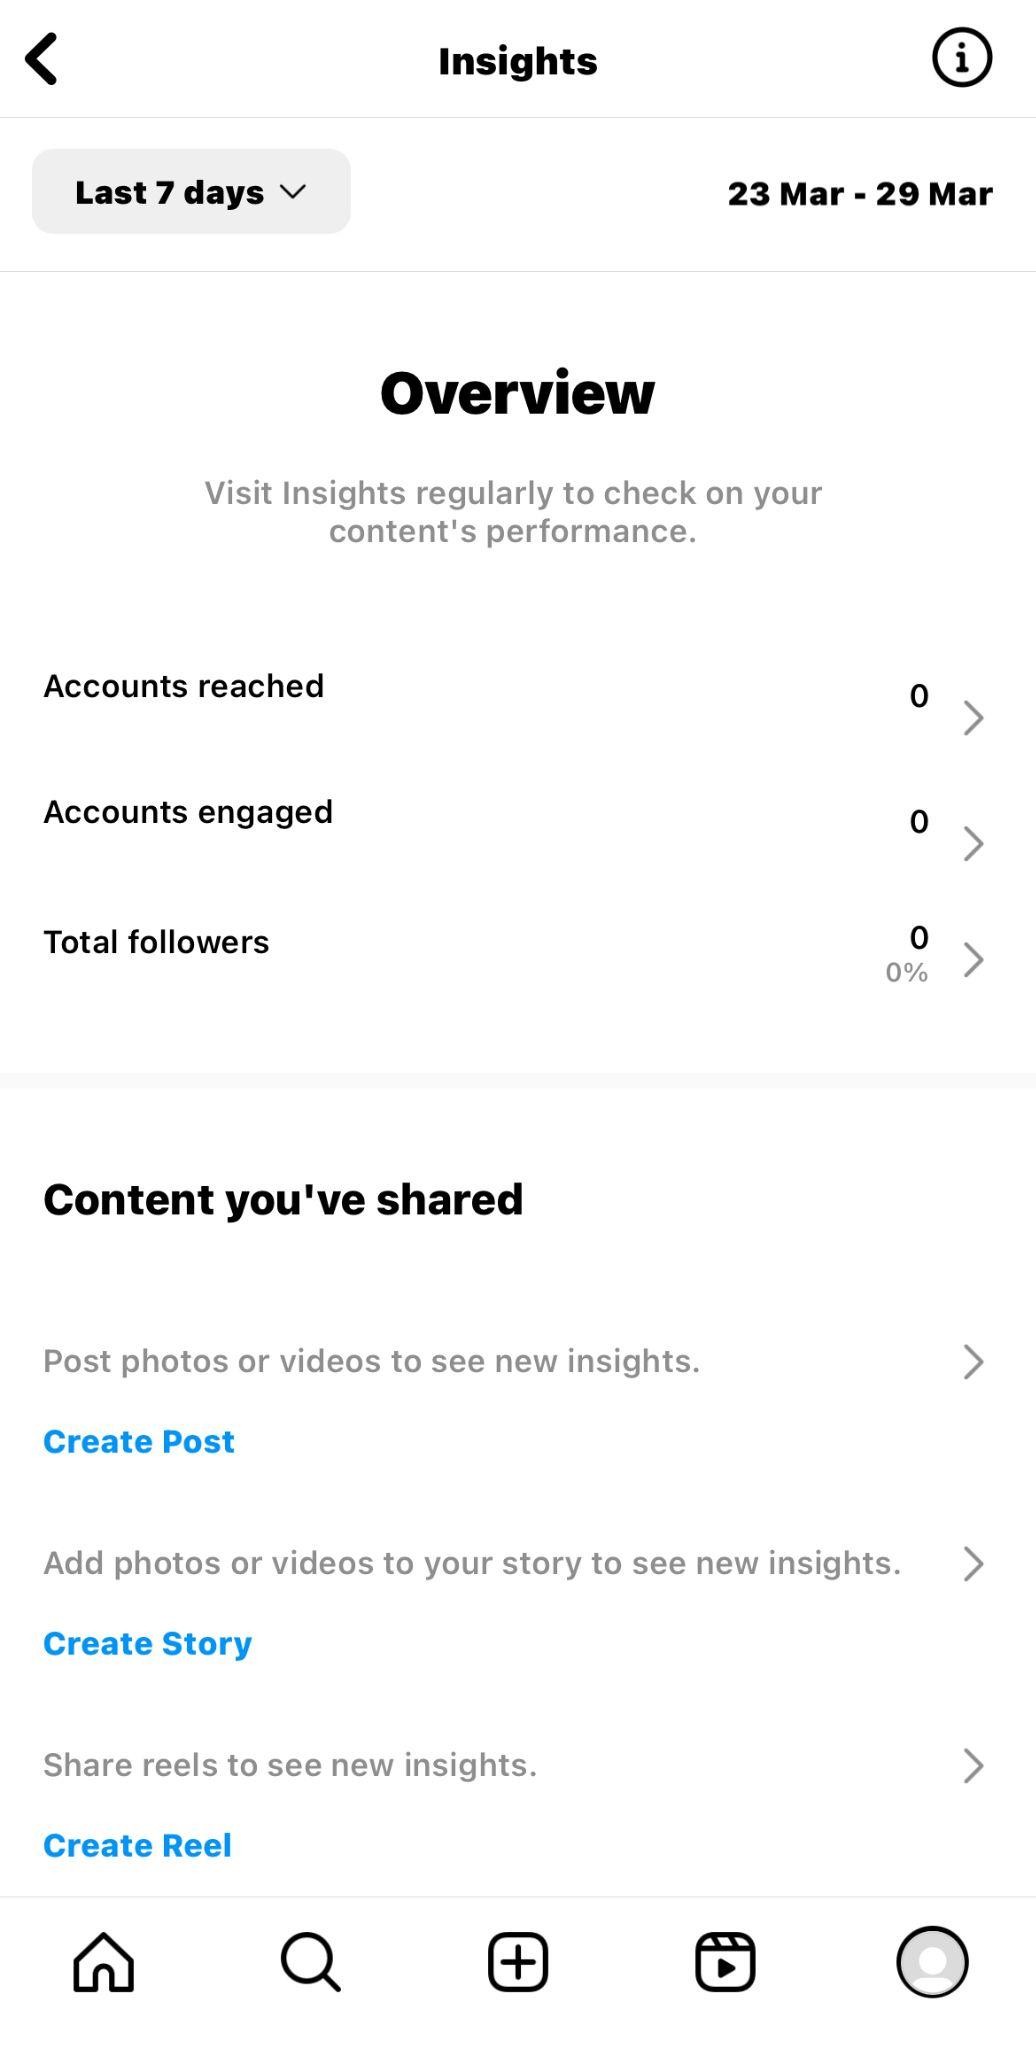Click the Create Post link
The image size is (1036, 2048).
click(139, 1441)
